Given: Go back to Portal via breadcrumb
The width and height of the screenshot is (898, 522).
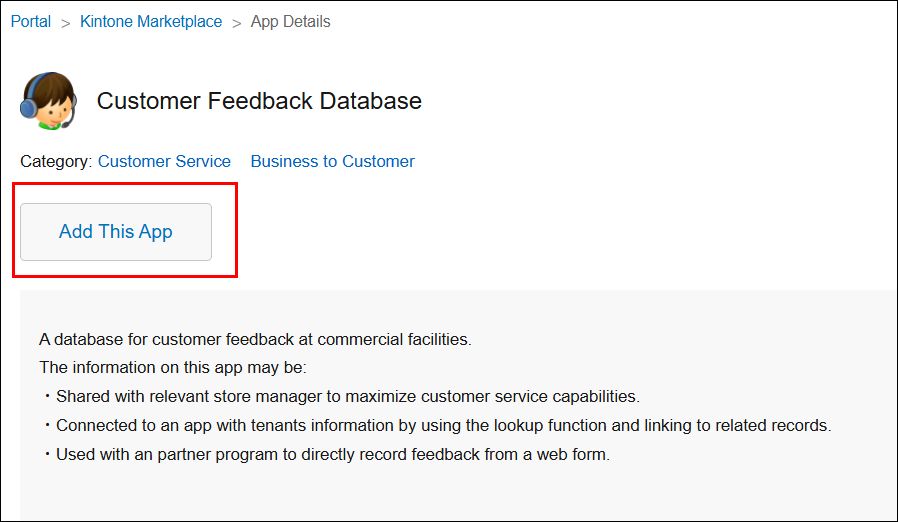Looking at the screenshot, I should click(31, 22).
